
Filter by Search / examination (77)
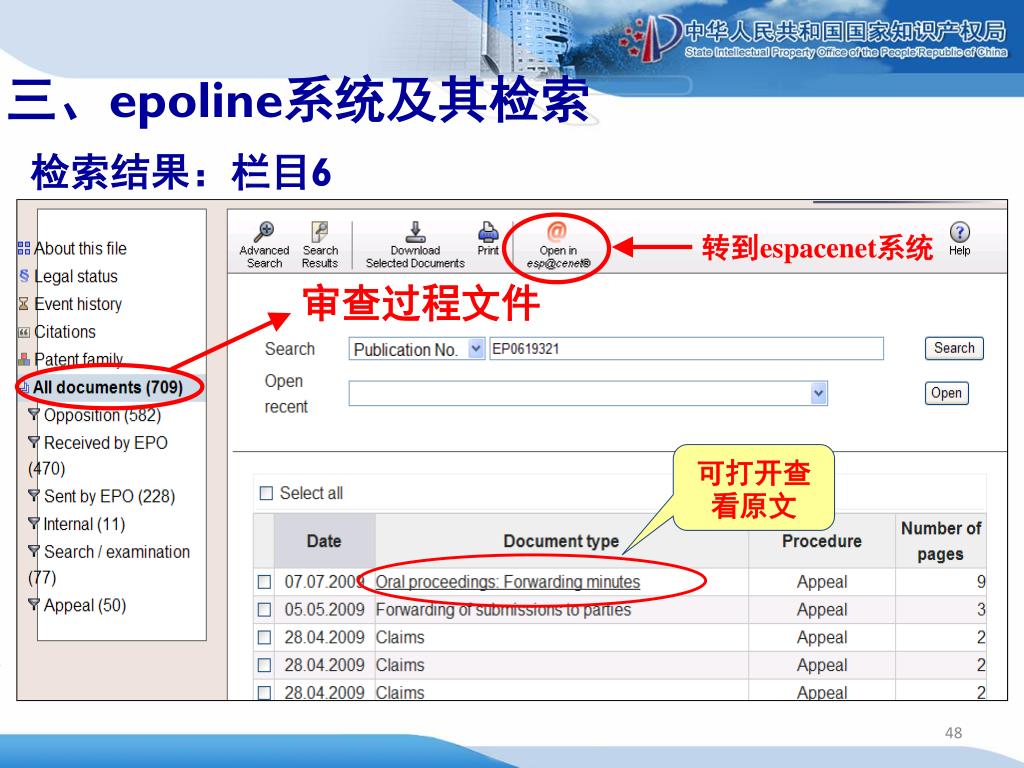pyautogui.click(x=109, y=564)
